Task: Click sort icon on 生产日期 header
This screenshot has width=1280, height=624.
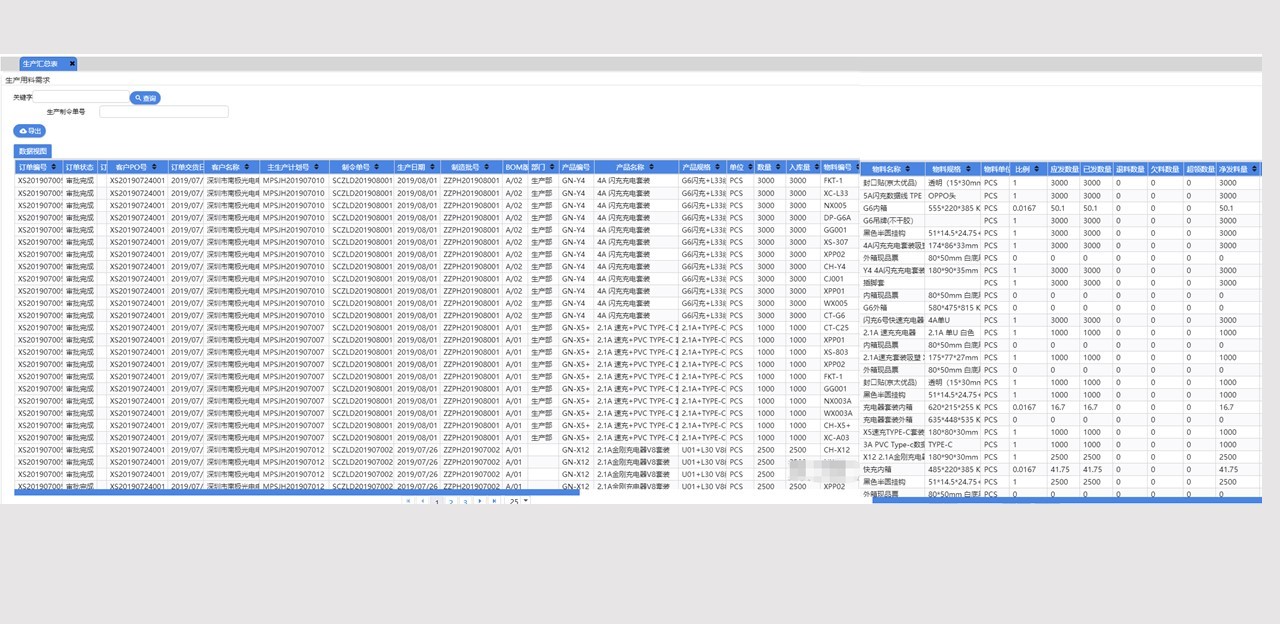Action: (x=433, y=167)
